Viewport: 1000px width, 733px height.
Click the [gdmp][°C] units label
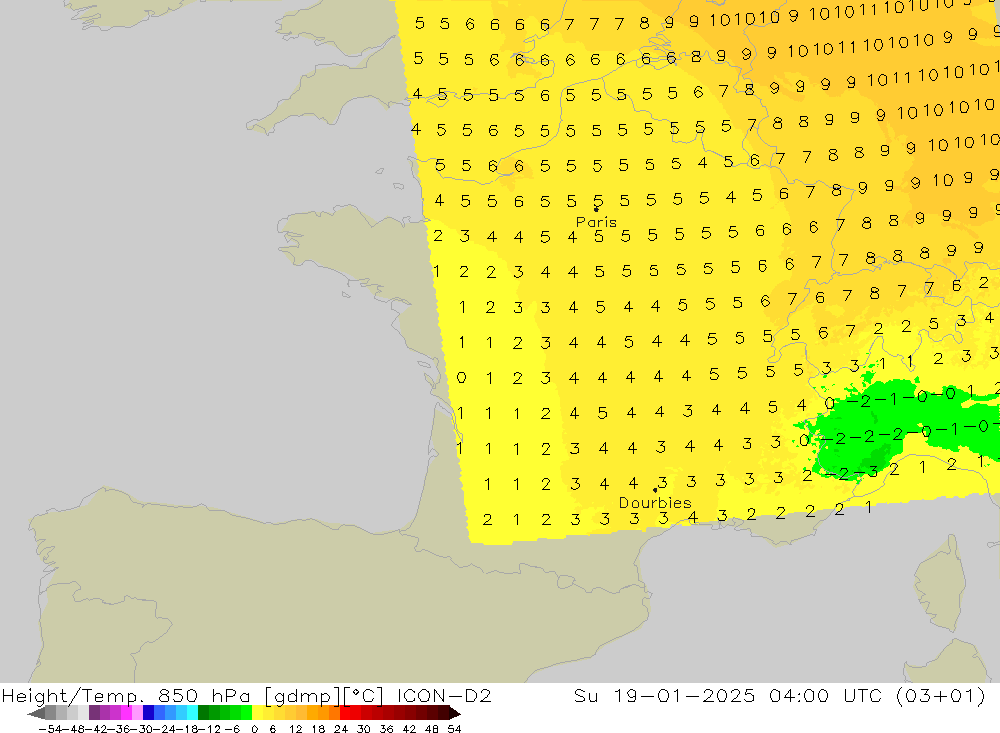coord(323,695)
